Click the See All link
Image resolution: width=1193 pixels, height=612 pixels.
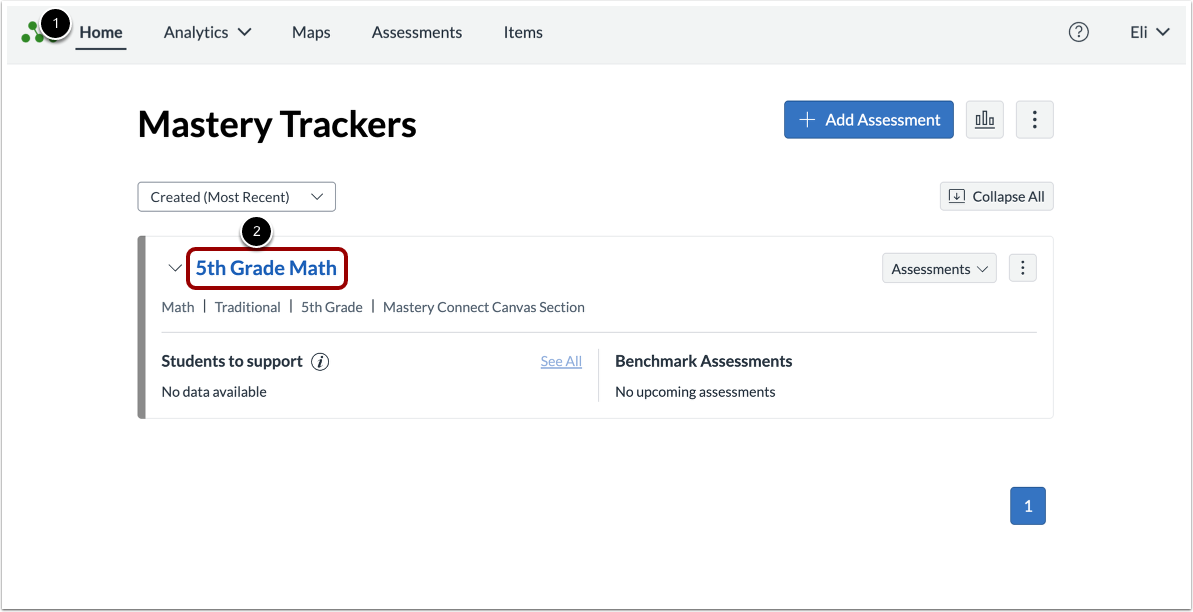tap(562, 361)
